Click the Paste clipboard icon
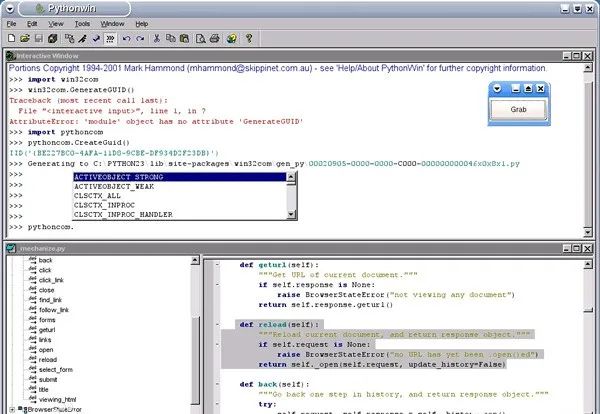The width and height of the screenshot is (600, 414). coord(184,38)
